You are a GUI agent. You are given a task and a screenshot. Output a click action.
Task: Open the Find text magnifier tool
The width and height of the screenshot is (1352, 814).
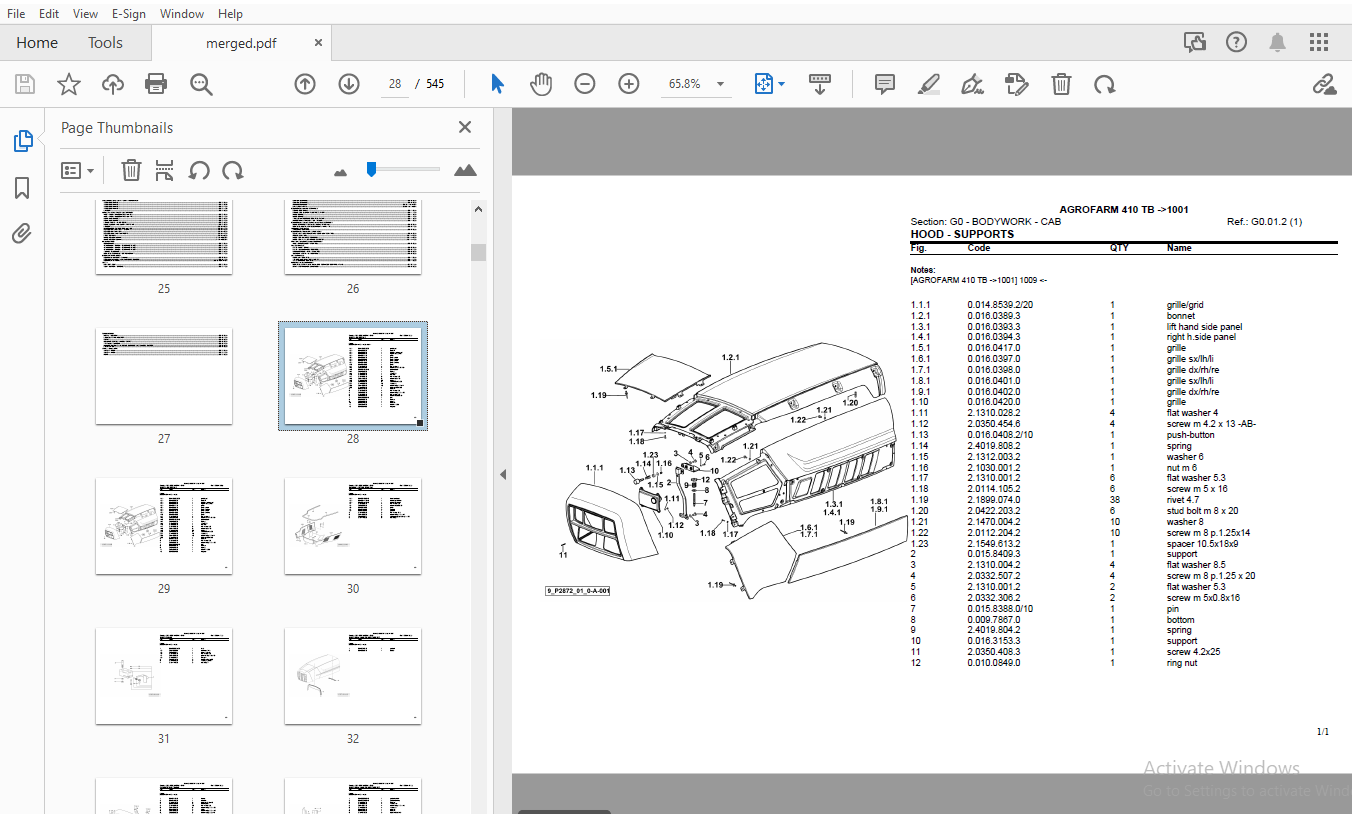(x=201, y=84)
